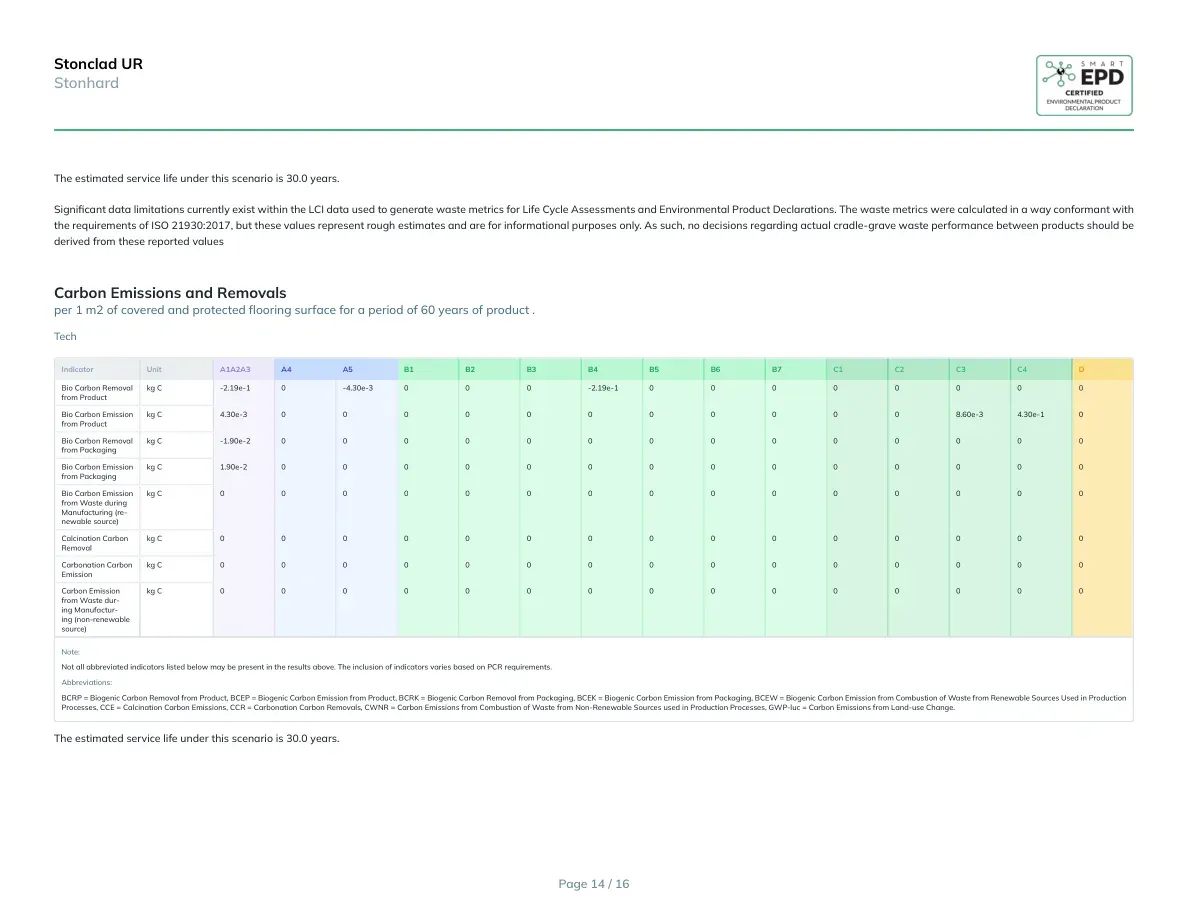Select the B4 column header
The height and width of the screenshot is (918, 1188).
[593, 370]
